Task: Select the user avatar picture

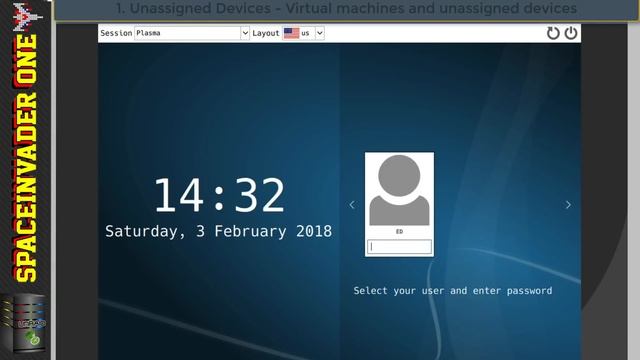Action: tap(399, 190)
